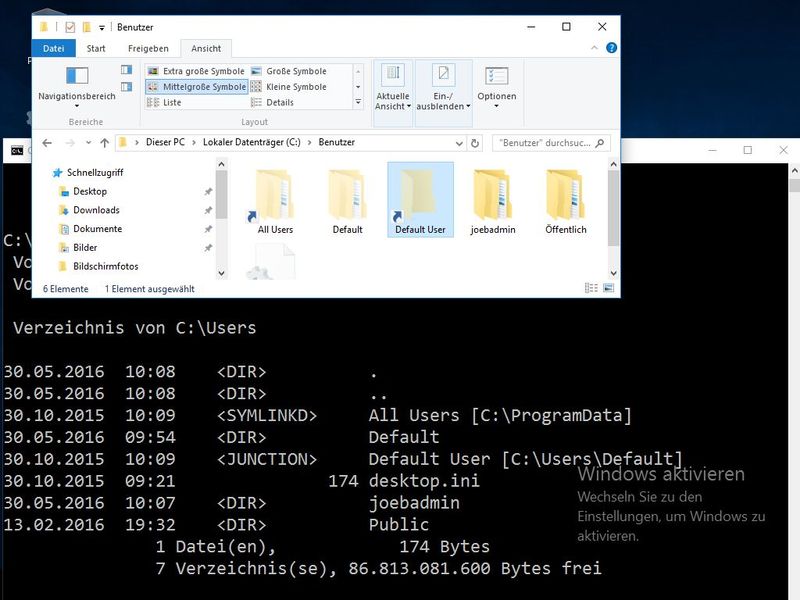Select Liste layout option
This screenshot has height=600, width=800.
[171, 102]
